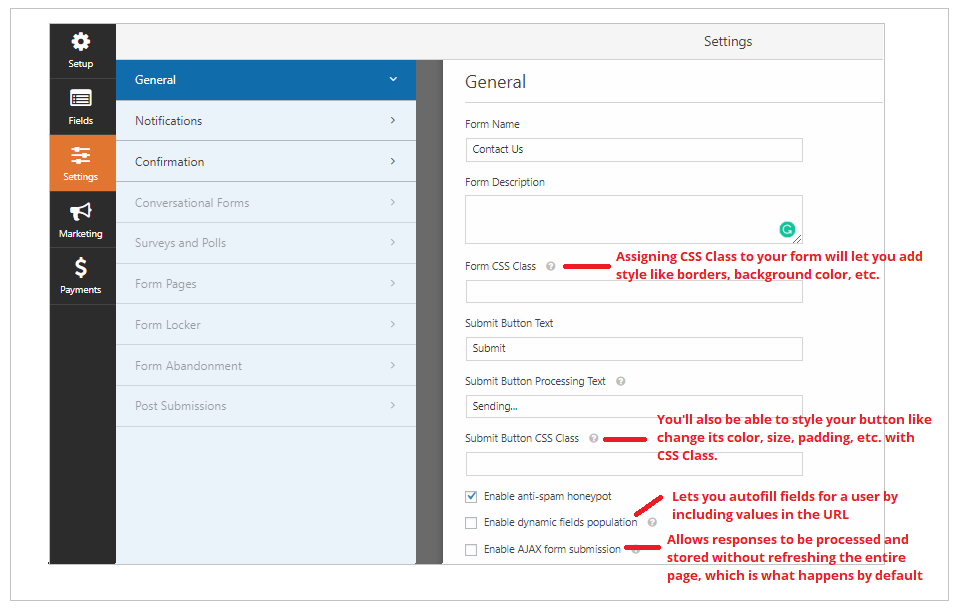Viewport: 959px width, 611px height.
Task: Click the Form CSS Class input field
Action: click(x=634, y=291)
